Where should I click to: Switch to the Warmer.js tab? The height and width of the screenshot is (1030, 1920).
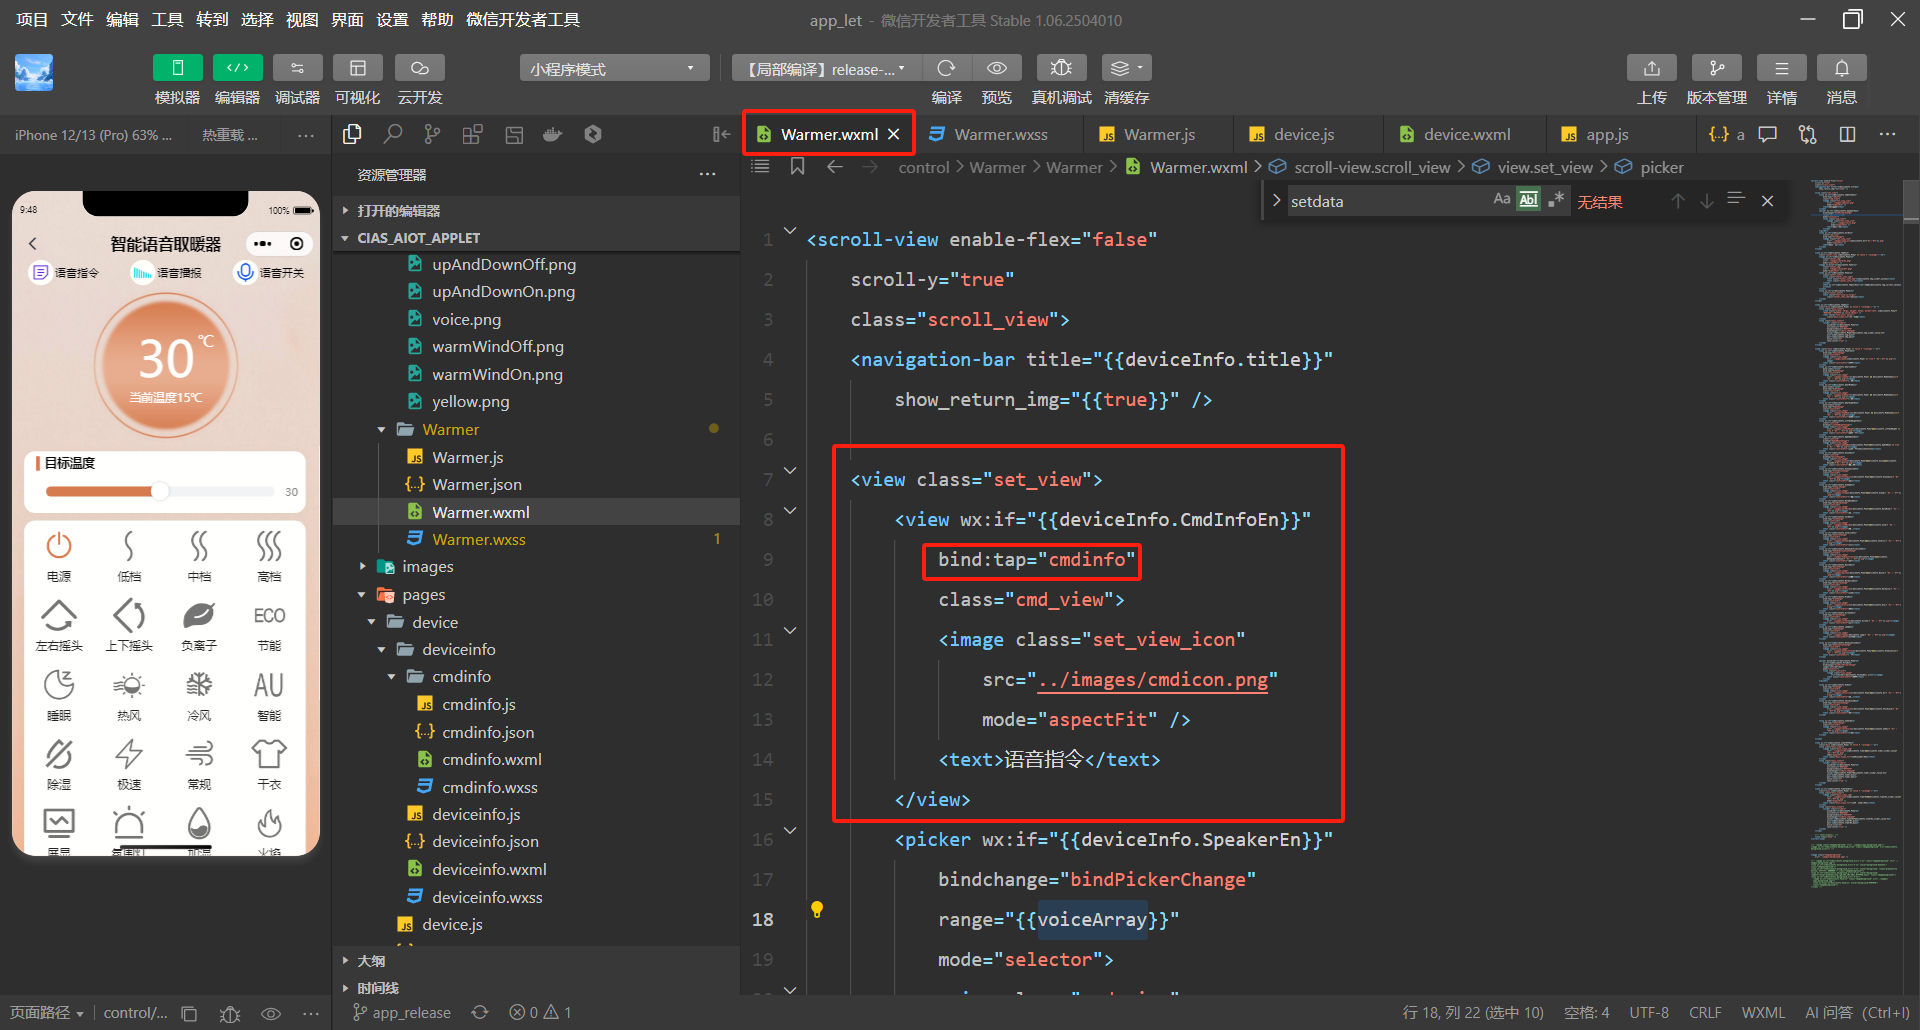click(x=1158, y=134)
